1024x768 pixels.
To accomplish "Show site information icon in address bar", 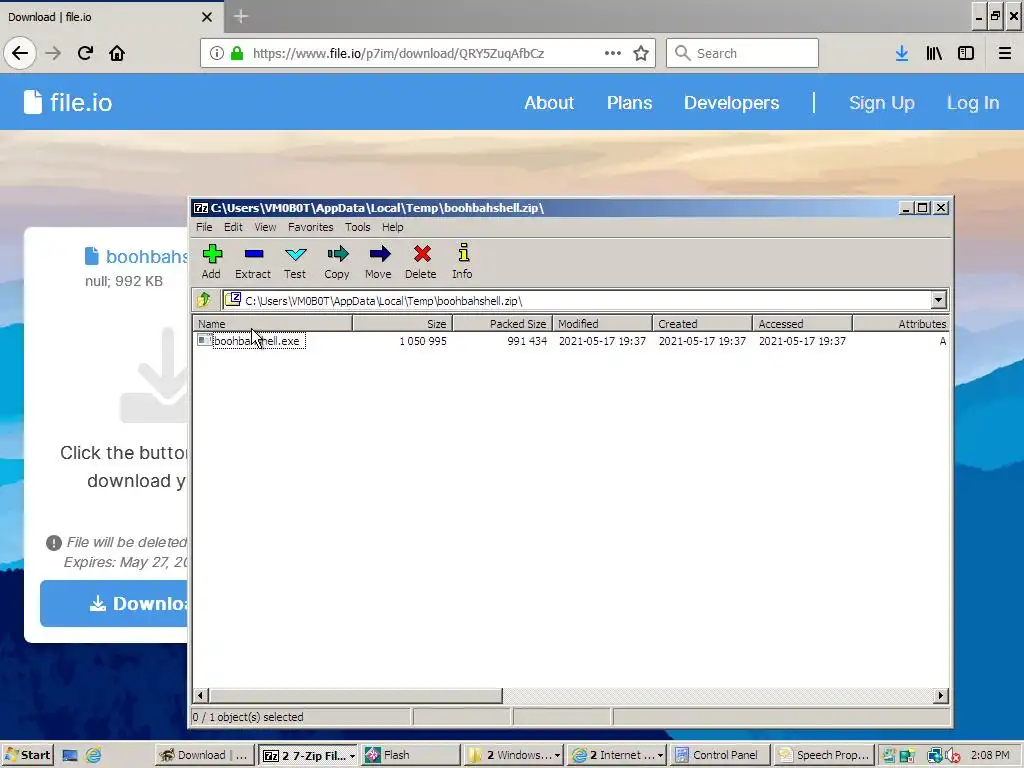I will point(217,53).
